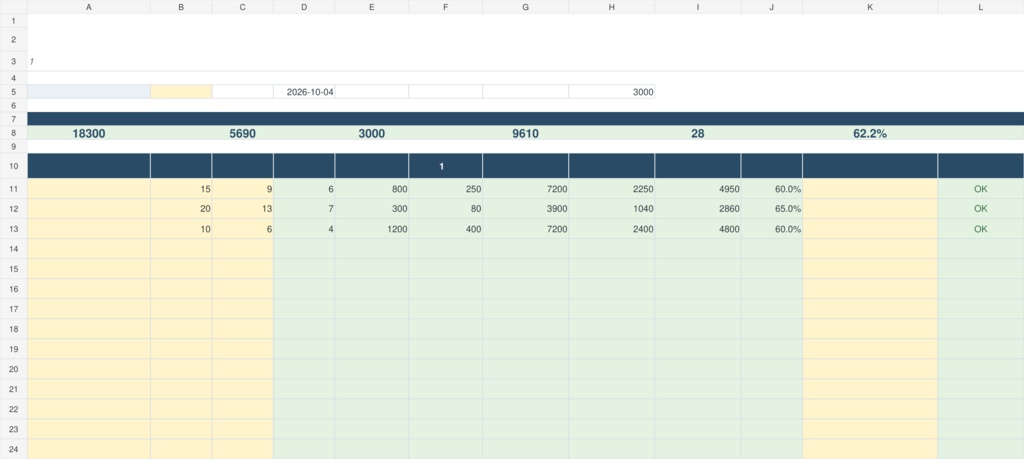Select row 11 header

[14, 189]
